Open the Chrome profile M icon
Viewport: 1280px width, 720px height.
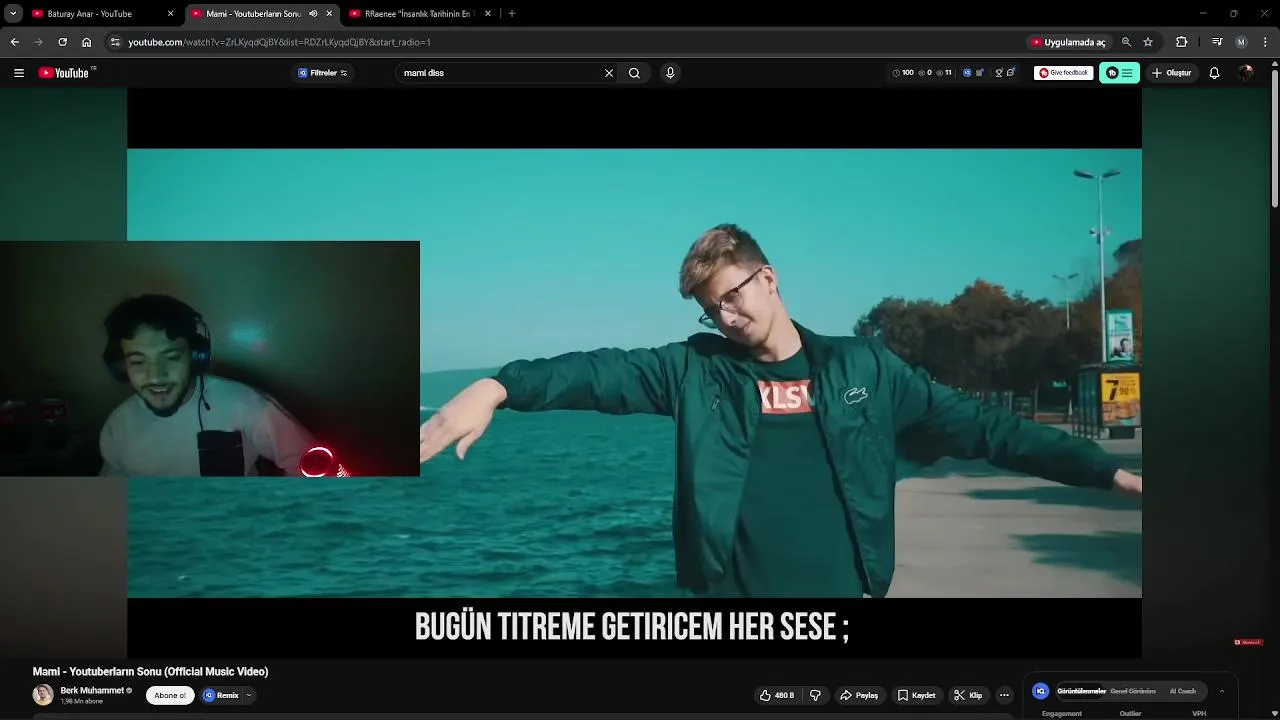(1241, 42)
